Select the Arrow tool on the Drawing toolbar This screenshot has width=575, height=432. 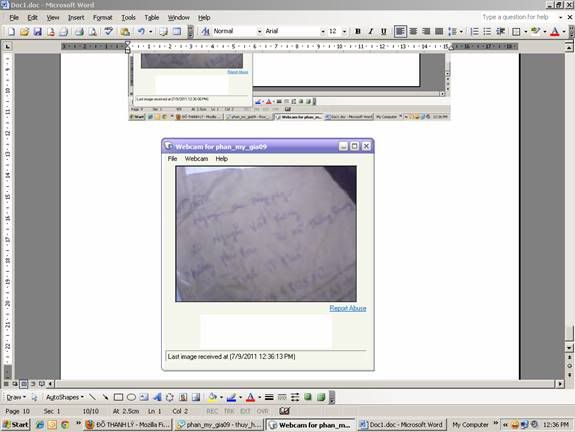coord(105,397)
